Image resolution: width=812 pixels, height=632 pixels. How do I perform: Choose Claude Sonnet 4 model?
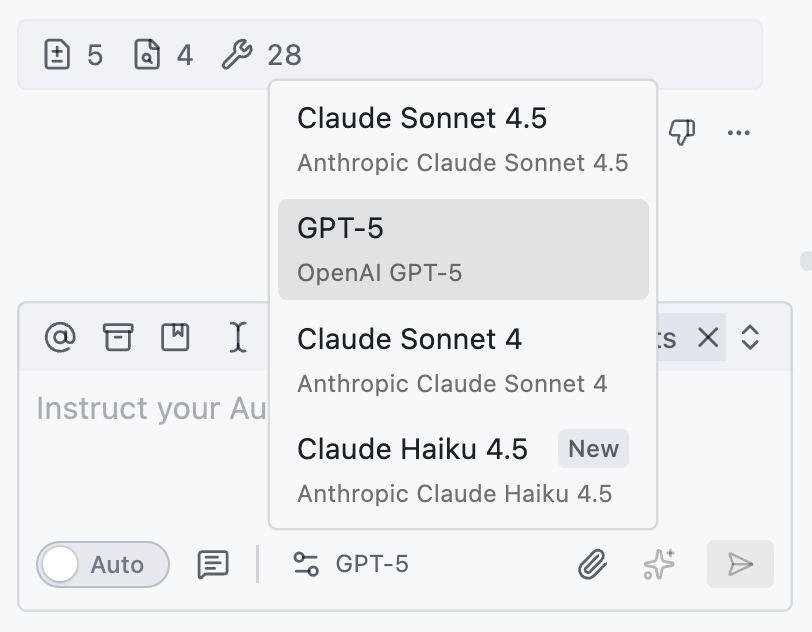pos(463,361)
